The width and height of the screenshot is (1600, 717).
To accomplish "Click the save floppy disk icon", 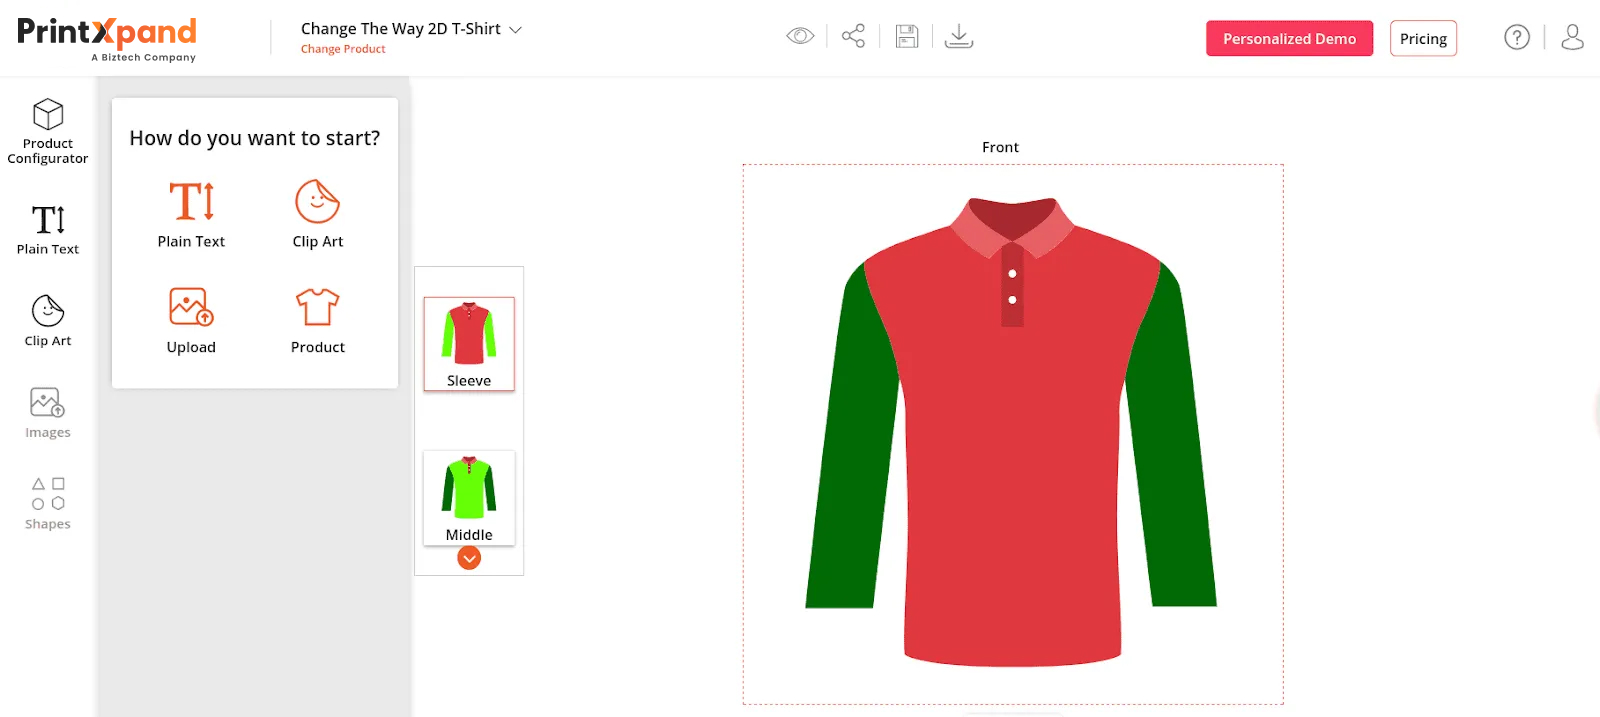I will [x=907, y=37].
